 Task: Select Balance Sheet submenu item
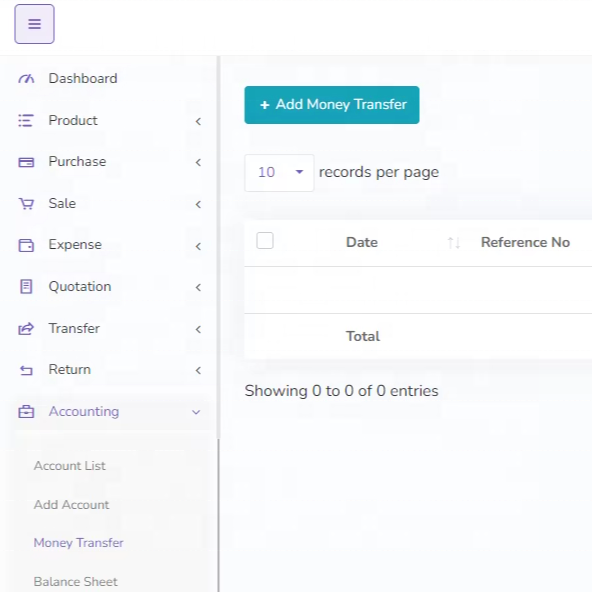coord(76,581)
